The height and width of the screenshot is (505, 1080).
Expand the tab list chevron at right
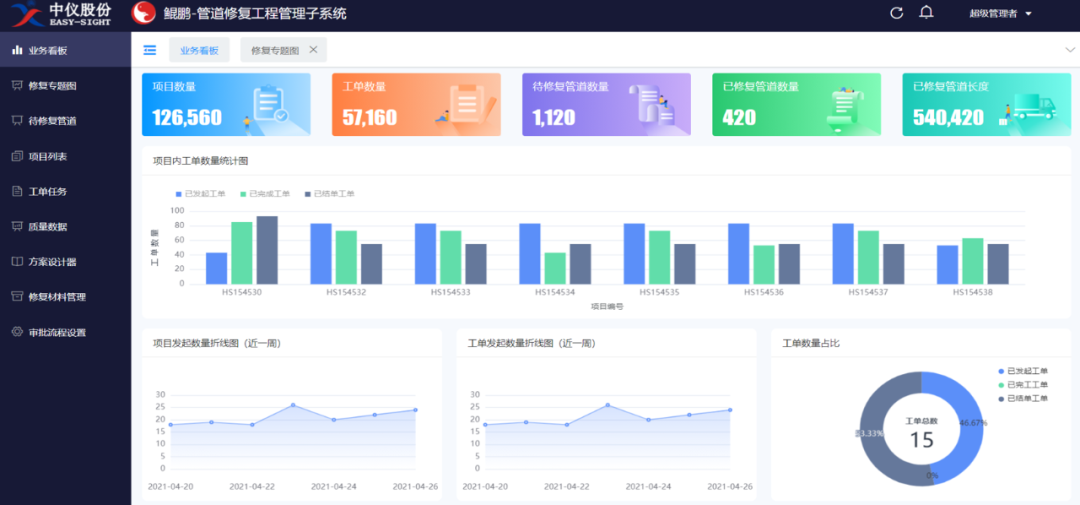coord(1069,50)
